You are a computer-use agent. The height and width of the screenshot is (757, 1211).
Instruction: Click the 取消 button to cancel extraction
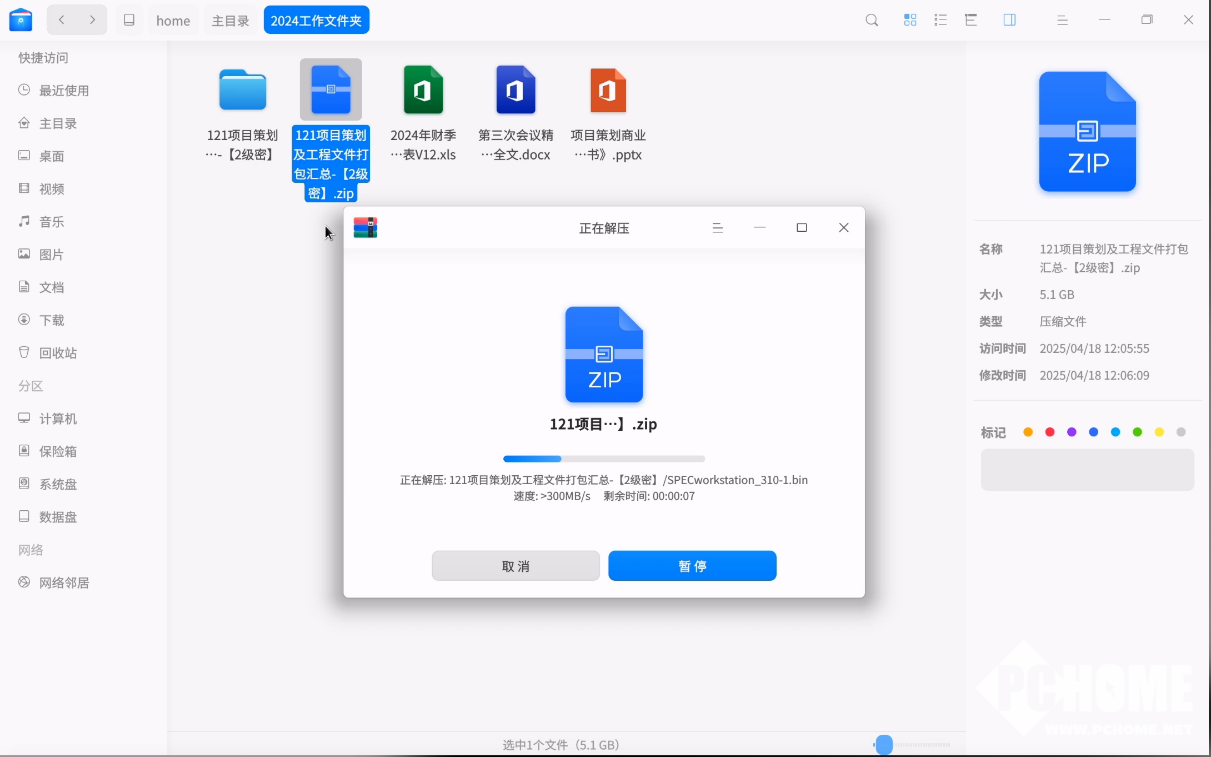pos(516,566)
